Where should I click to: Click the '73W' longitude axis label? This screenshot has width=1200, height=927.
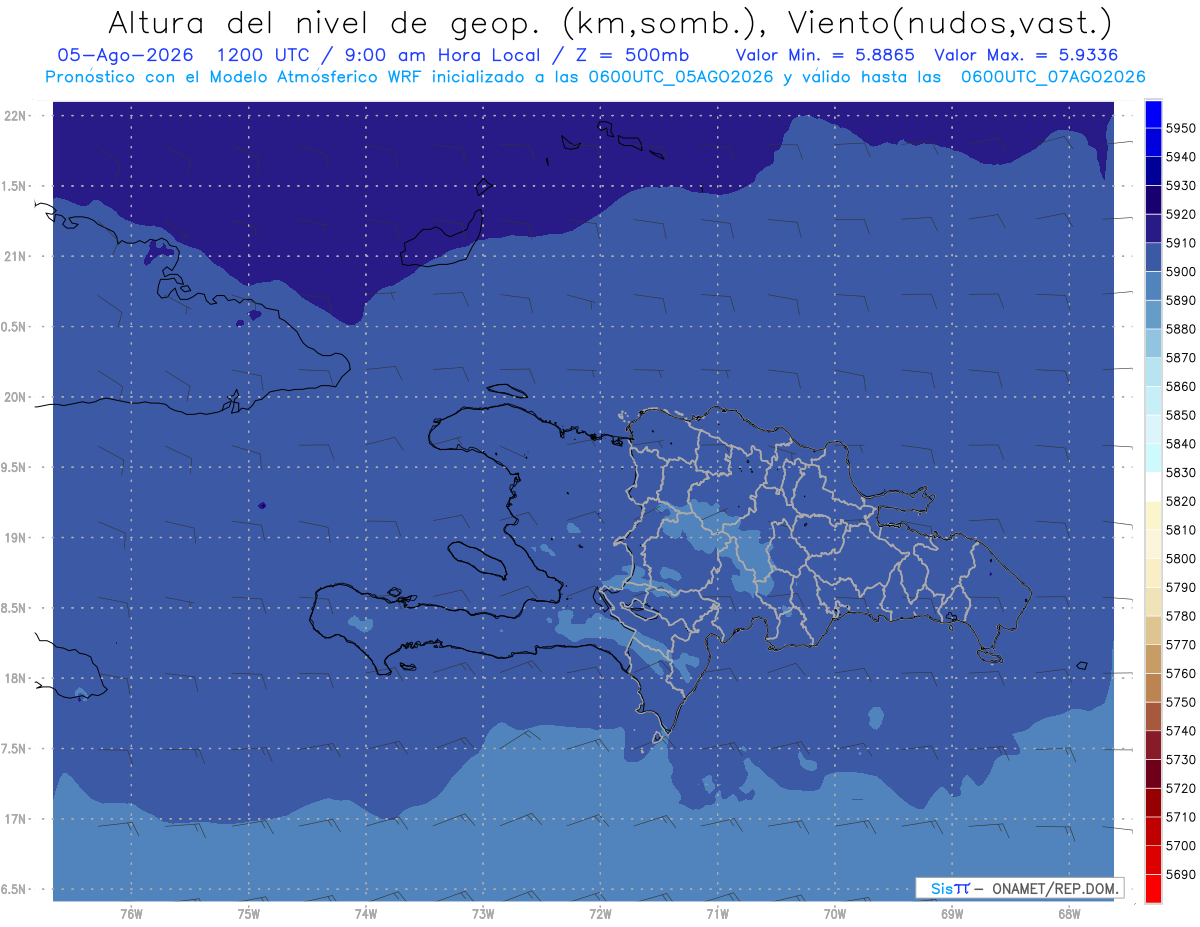(483, 914)
